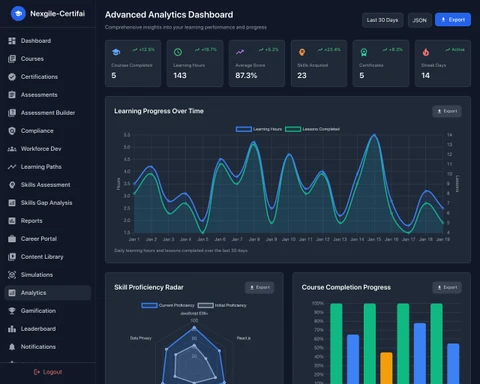Export the Learning Progress Over Time chart
The height and width of the screenshot is (384, 480).
coord(447,111)
